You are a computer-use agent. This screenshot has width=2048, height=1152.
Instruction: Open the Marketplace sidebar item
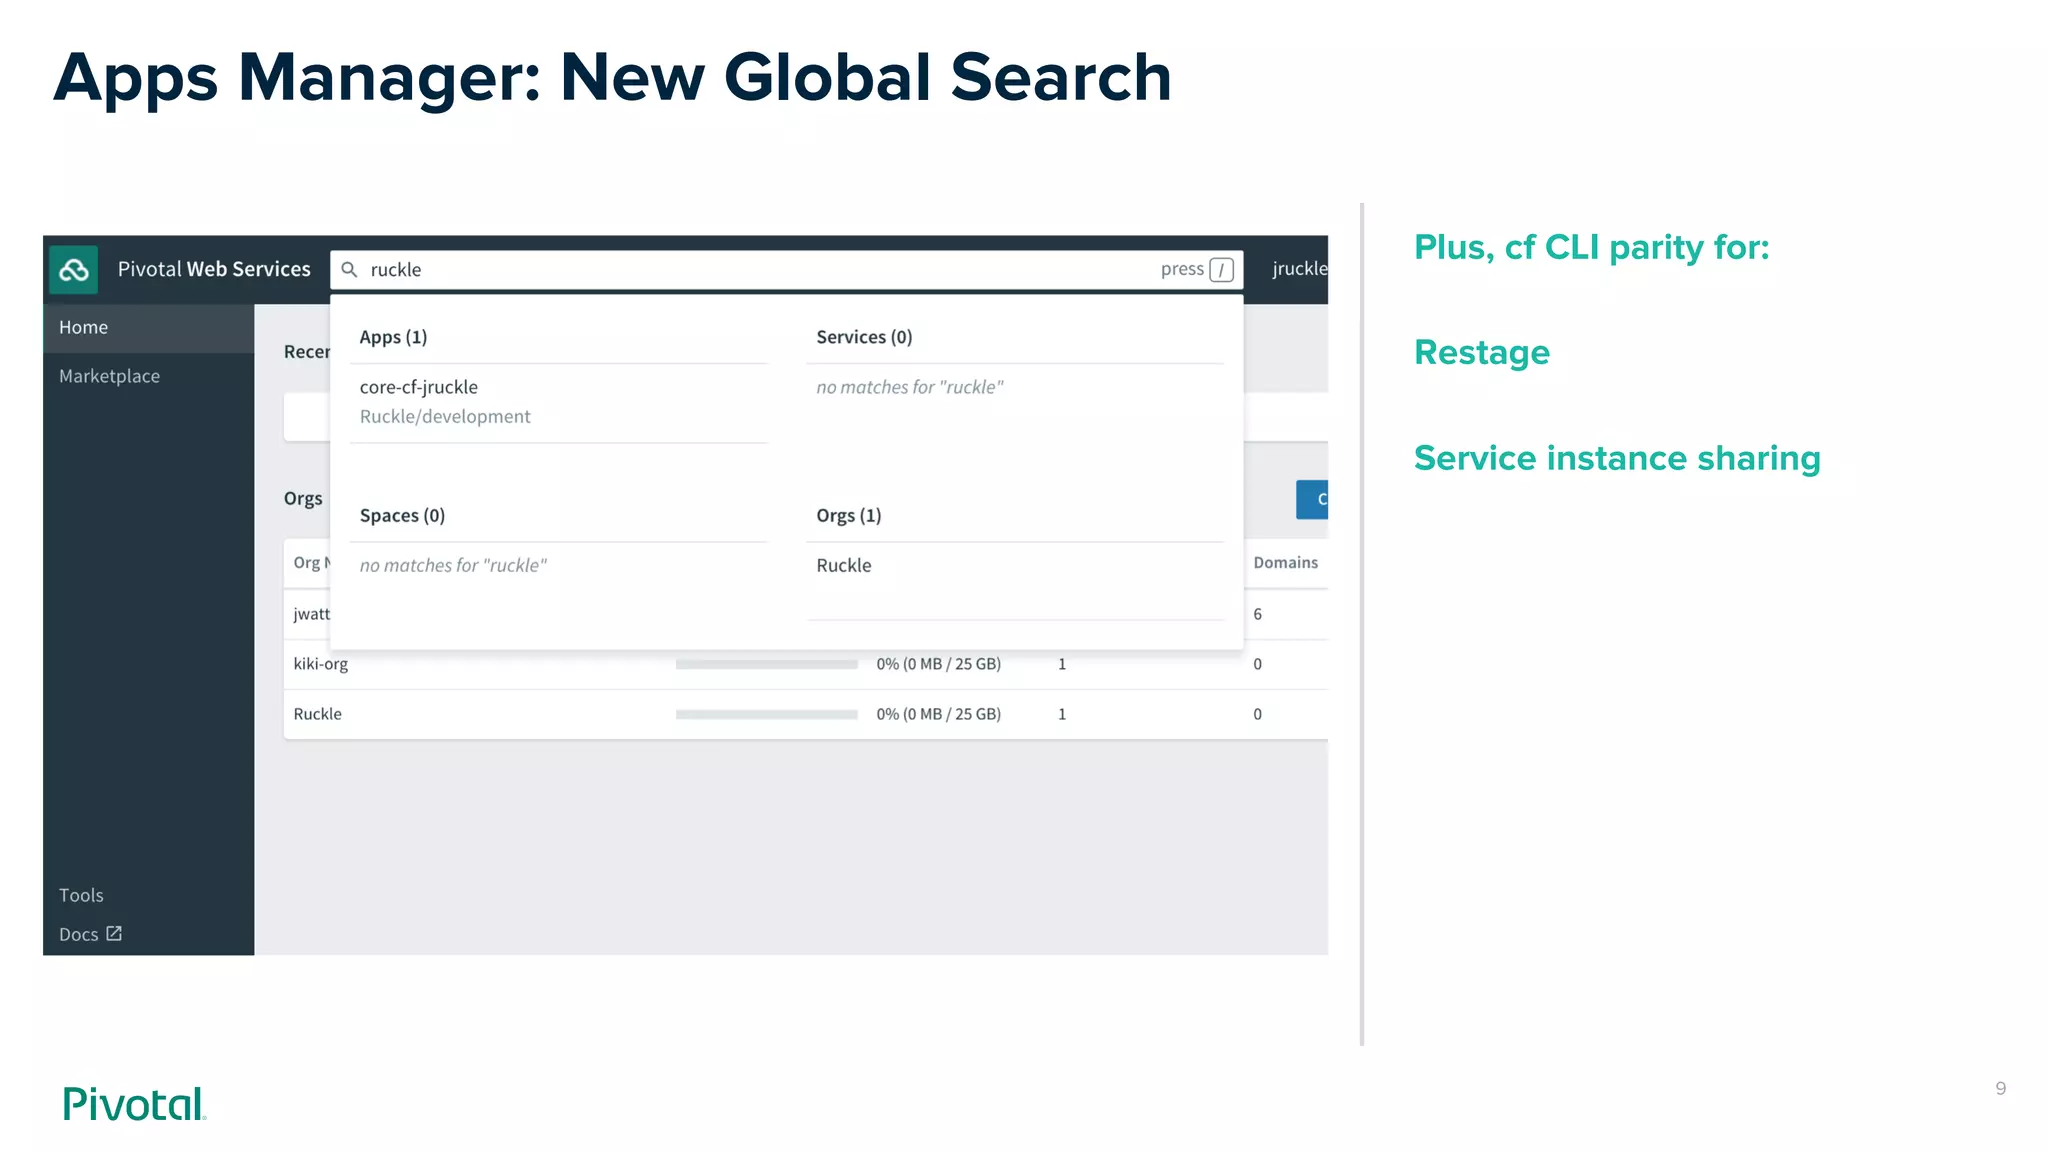tap(148, 376)
